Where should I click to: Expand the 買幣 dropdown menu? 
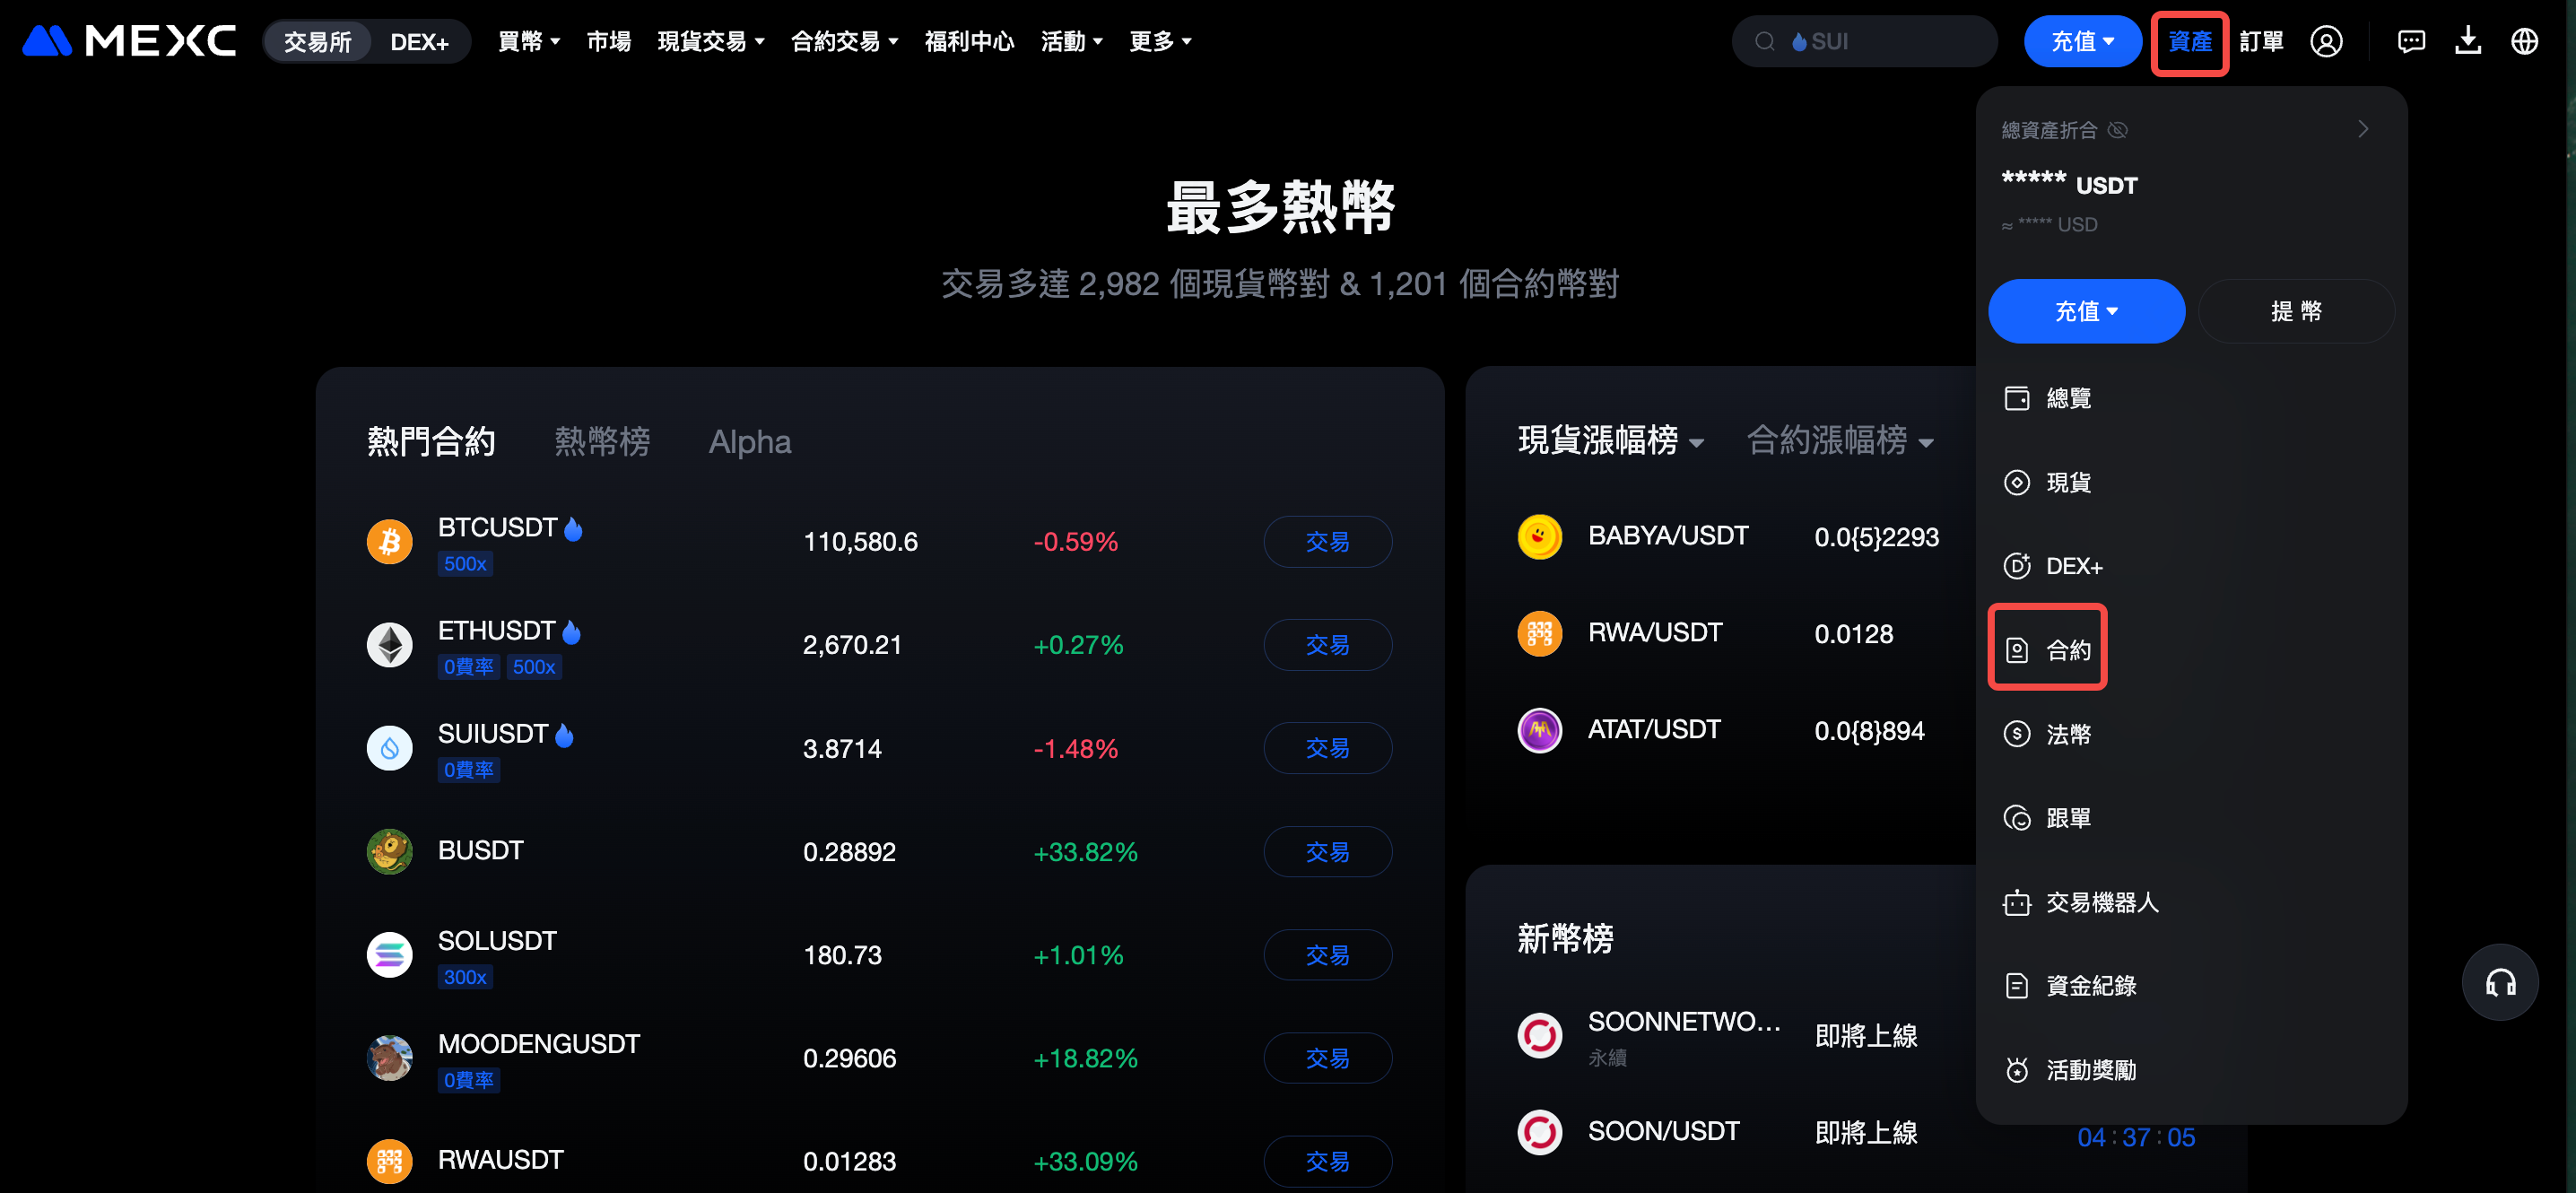click(x=529, y=41)
